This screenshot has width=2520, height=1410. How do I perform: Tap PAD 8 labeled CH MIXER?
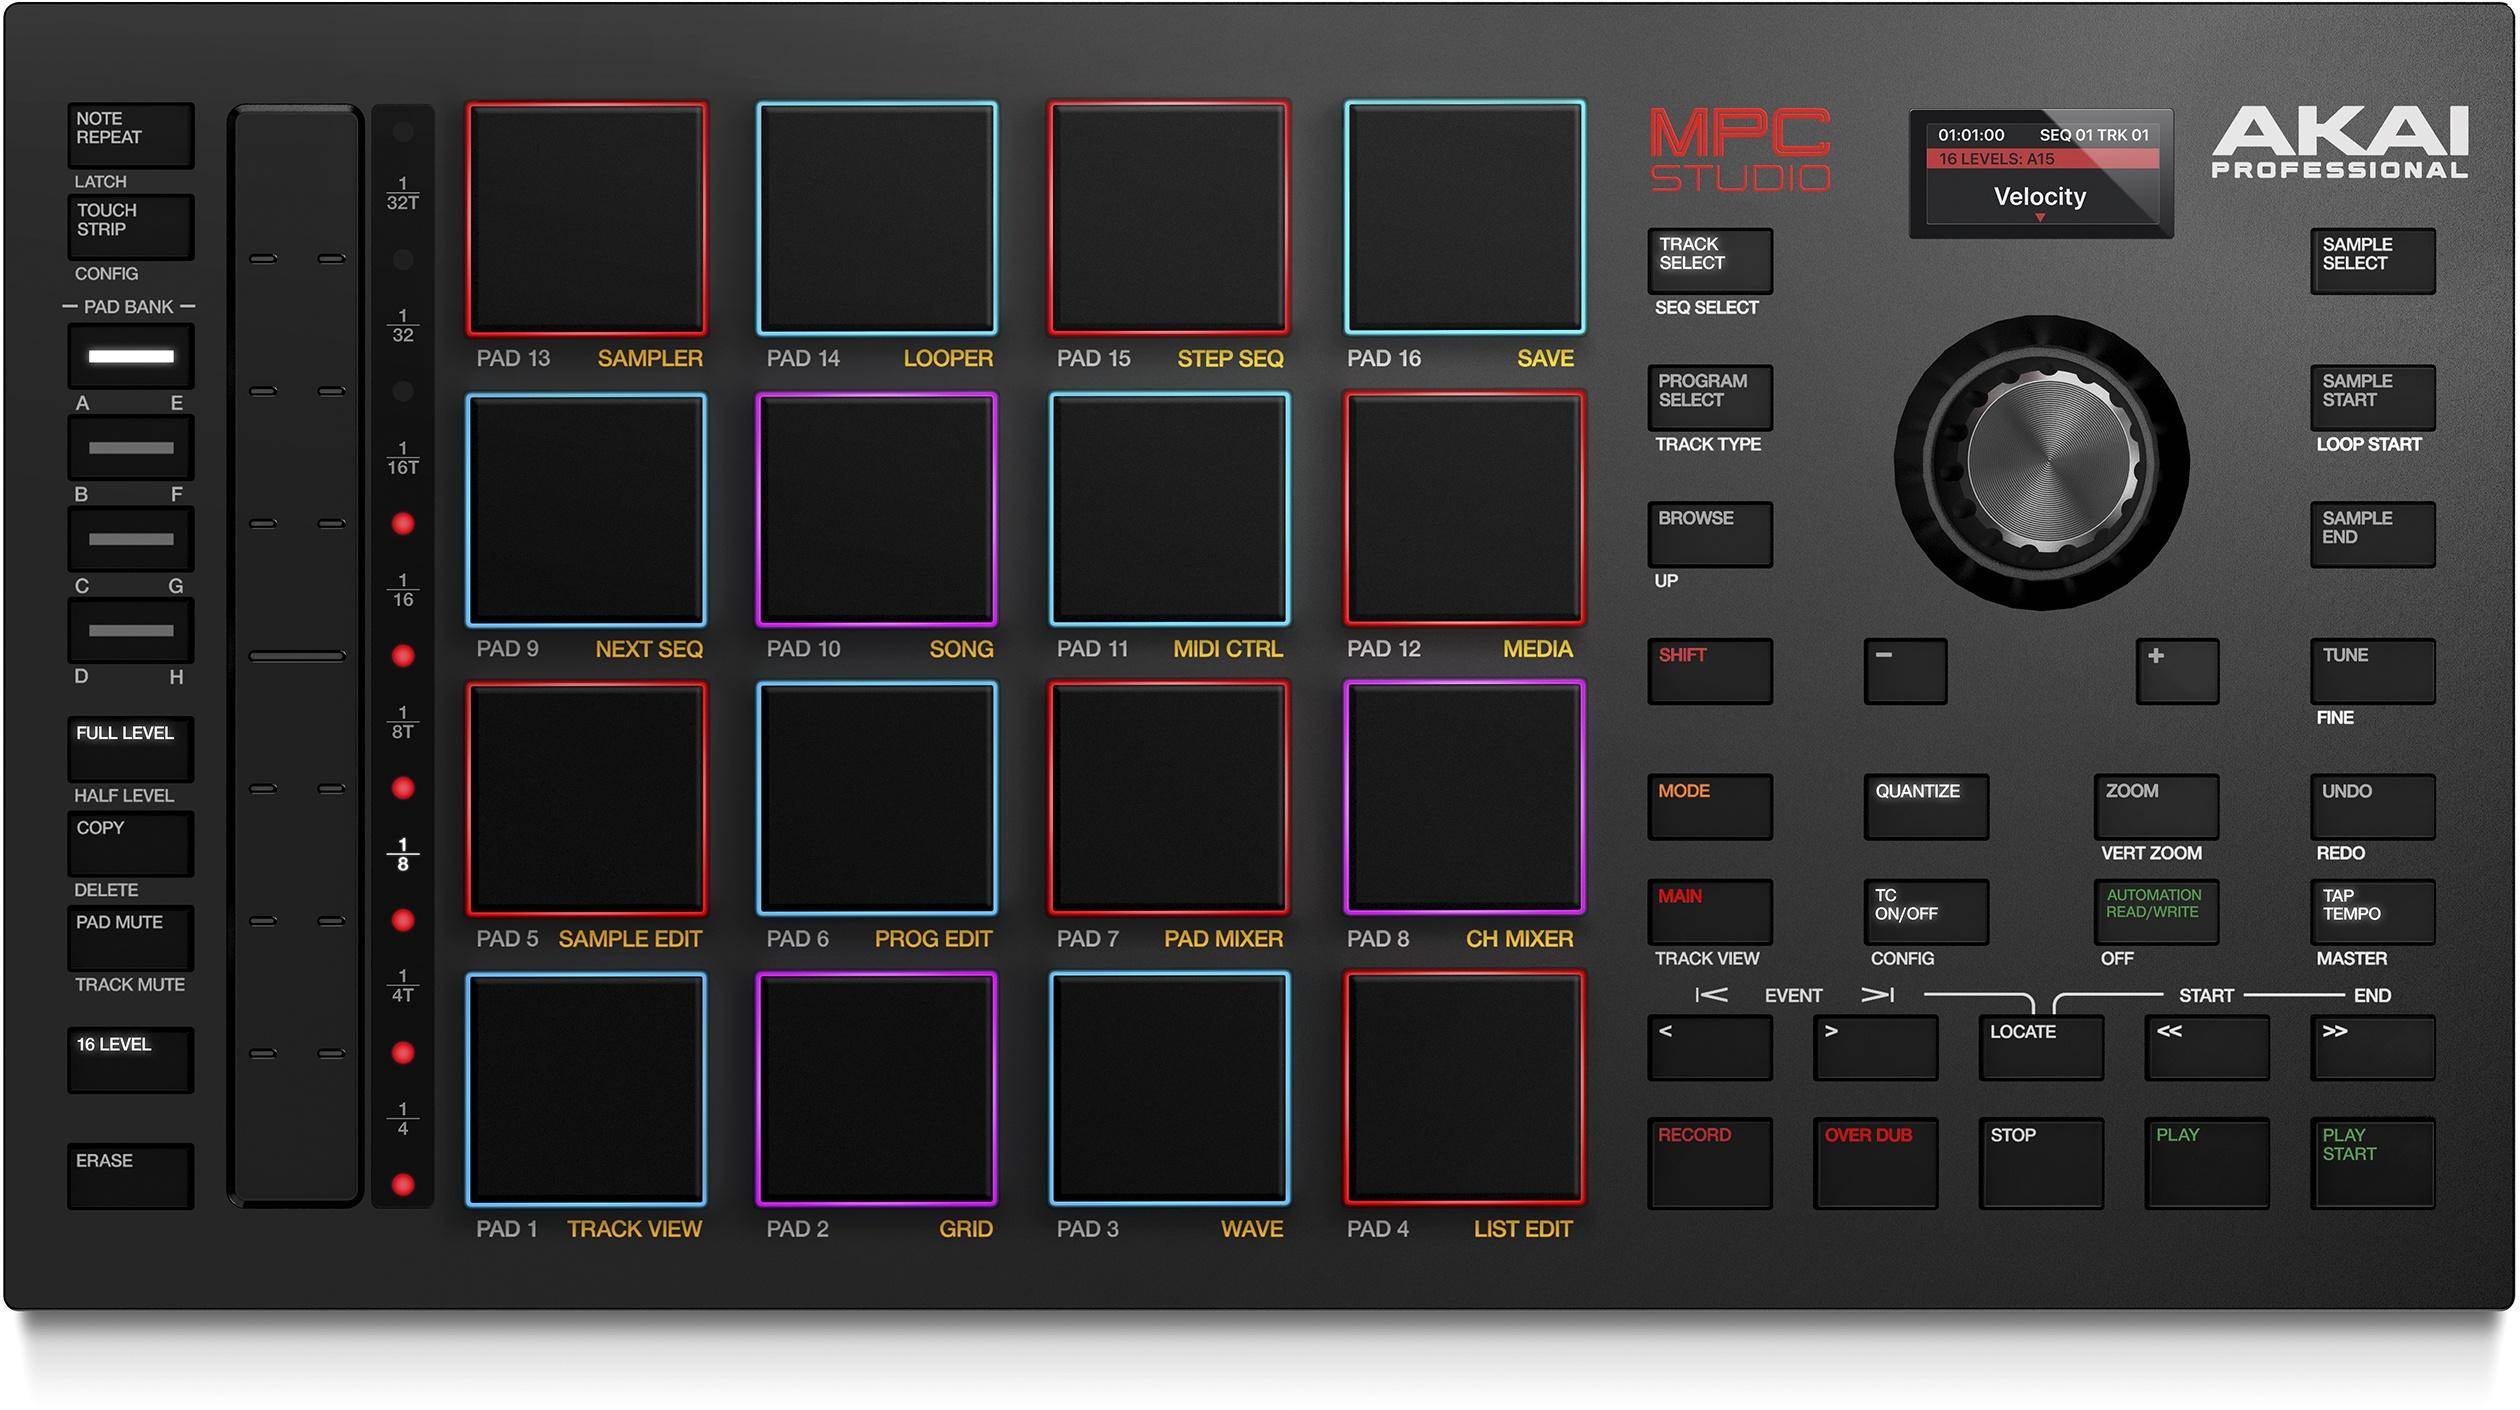[1464, 799]
